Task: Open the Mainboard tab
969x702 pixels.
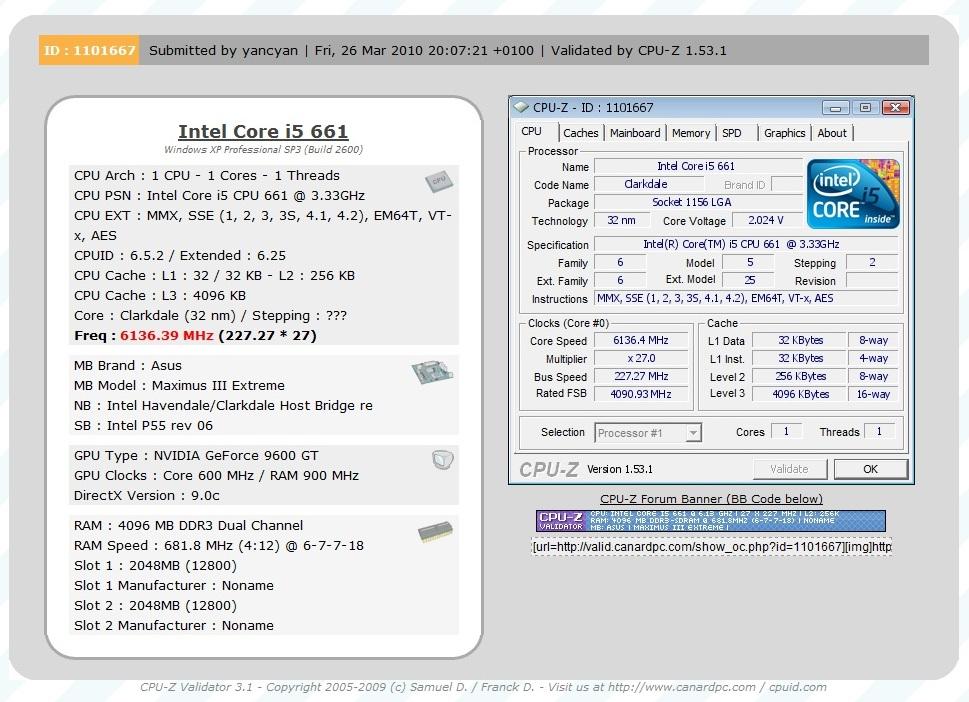Action: 635,133
